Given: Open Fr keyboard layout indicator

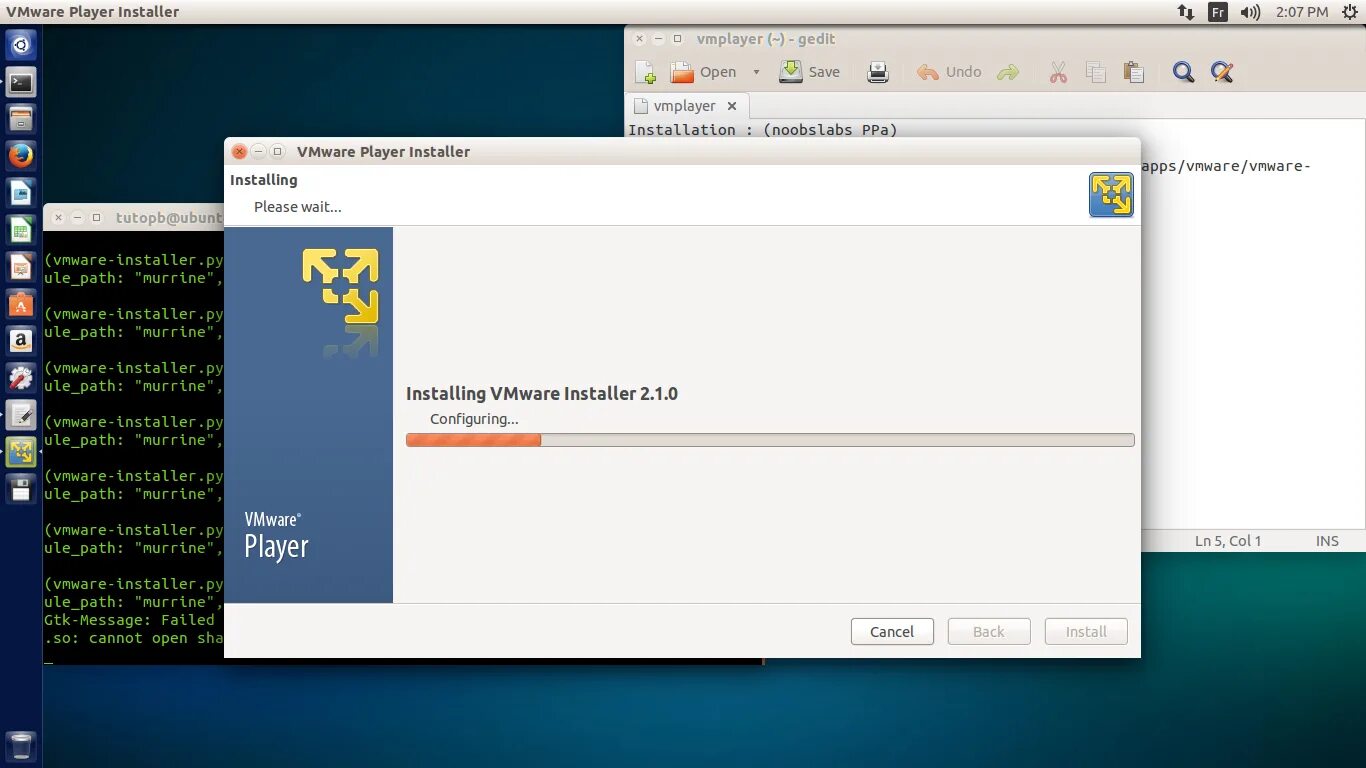Looking at the screenshot, I should (1217, 12).
